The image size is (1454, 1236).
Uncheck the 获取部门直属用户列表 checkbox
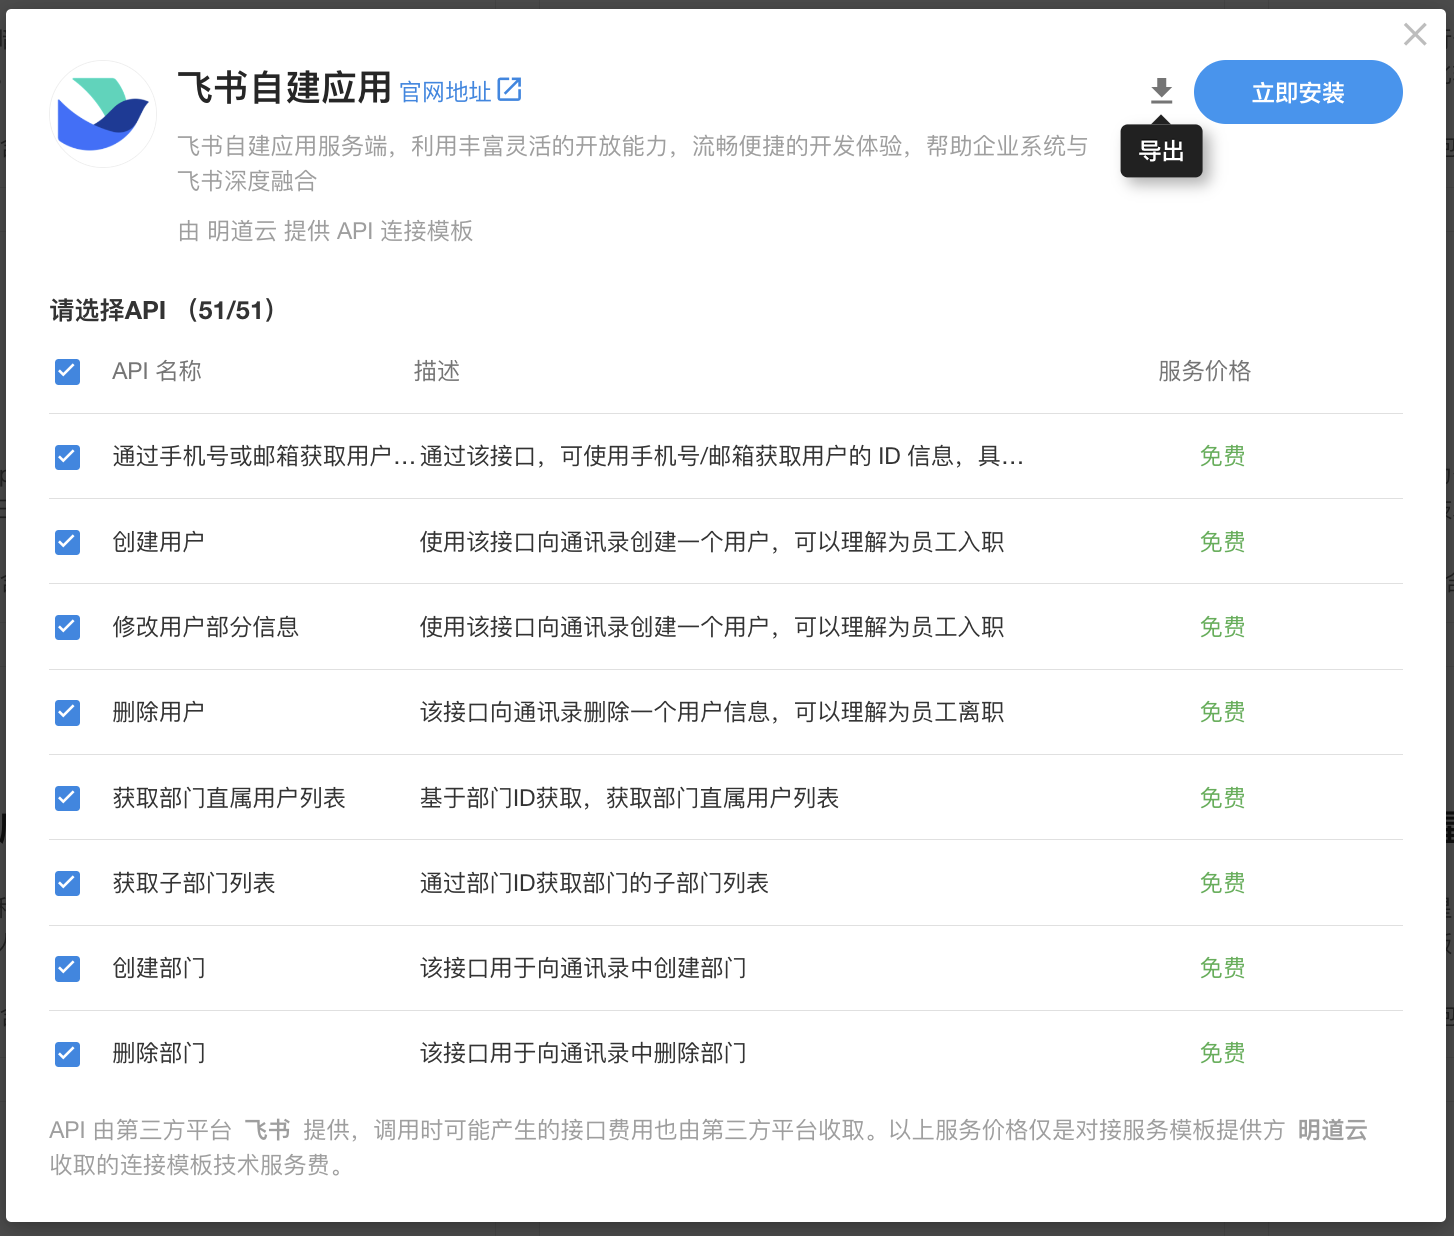point(67,798)
